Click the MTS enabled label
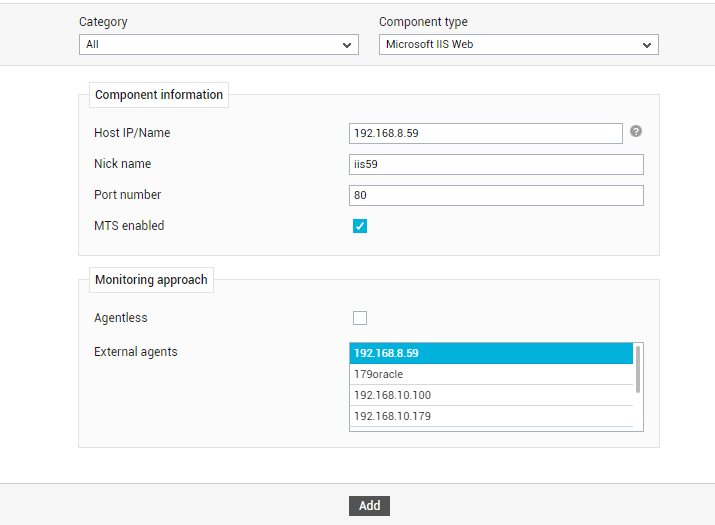Image resolution: width=715 pixels, height=525 pixels. pos(129,226)
